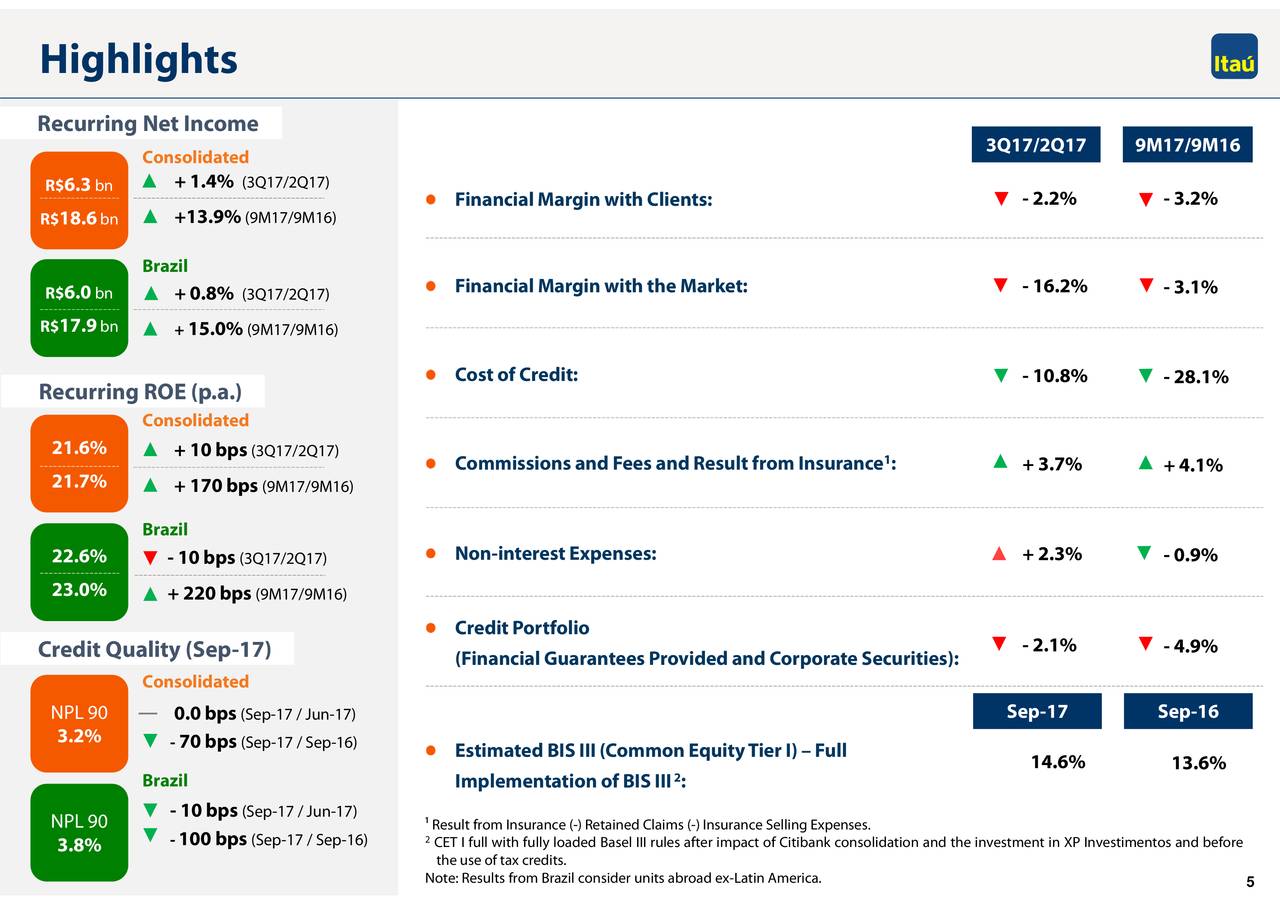Select the 3Q17/2Q17 column header
Image resolution: width=1280 pixels, height=905 pixels.
click(1035, 145)
